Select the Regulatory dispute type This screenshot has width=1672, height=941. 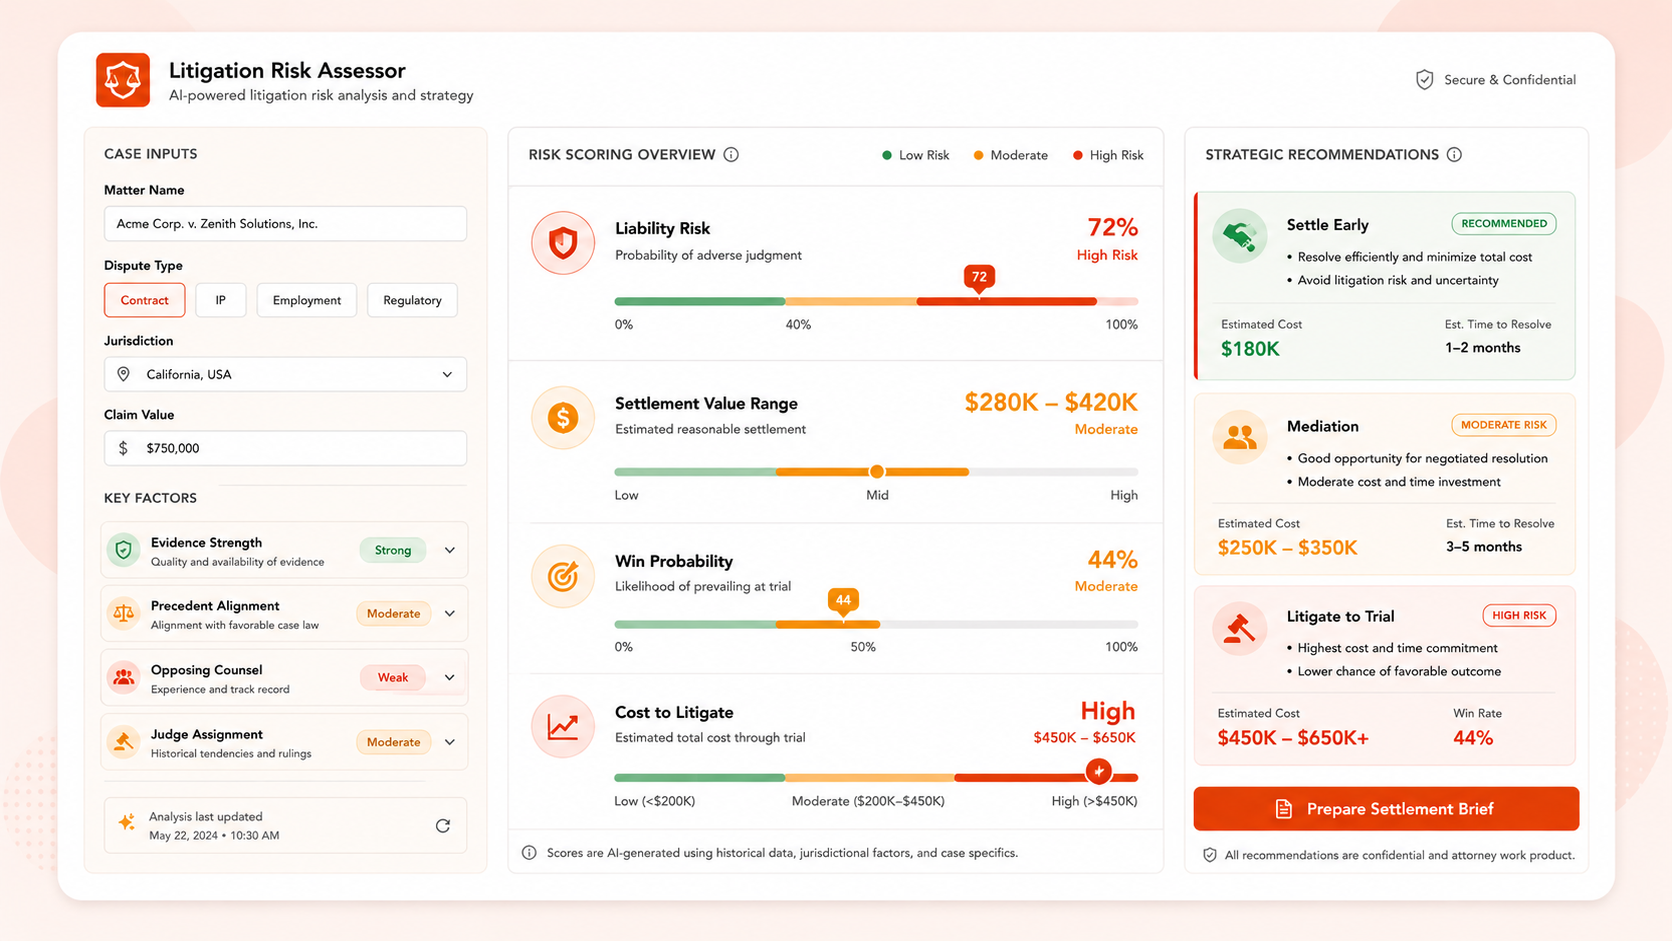click(x=412, y=300)
